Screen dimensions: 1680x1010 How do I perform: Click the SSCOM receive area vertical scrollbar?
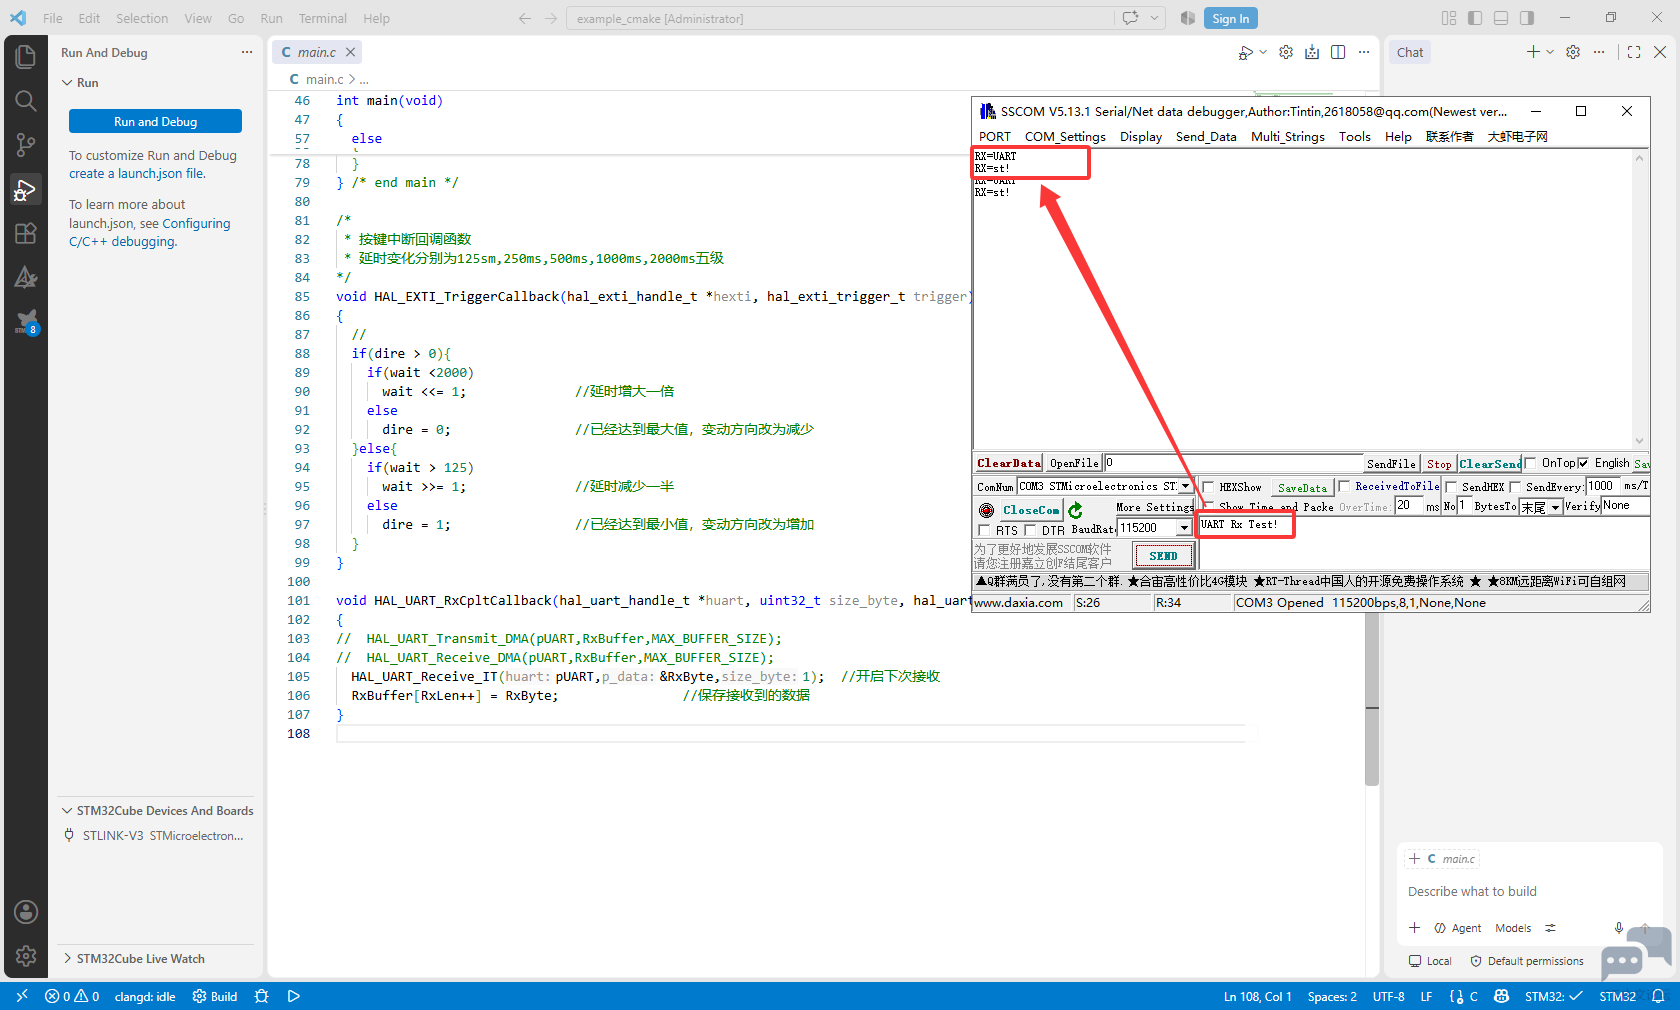(x=1639, y=299)
